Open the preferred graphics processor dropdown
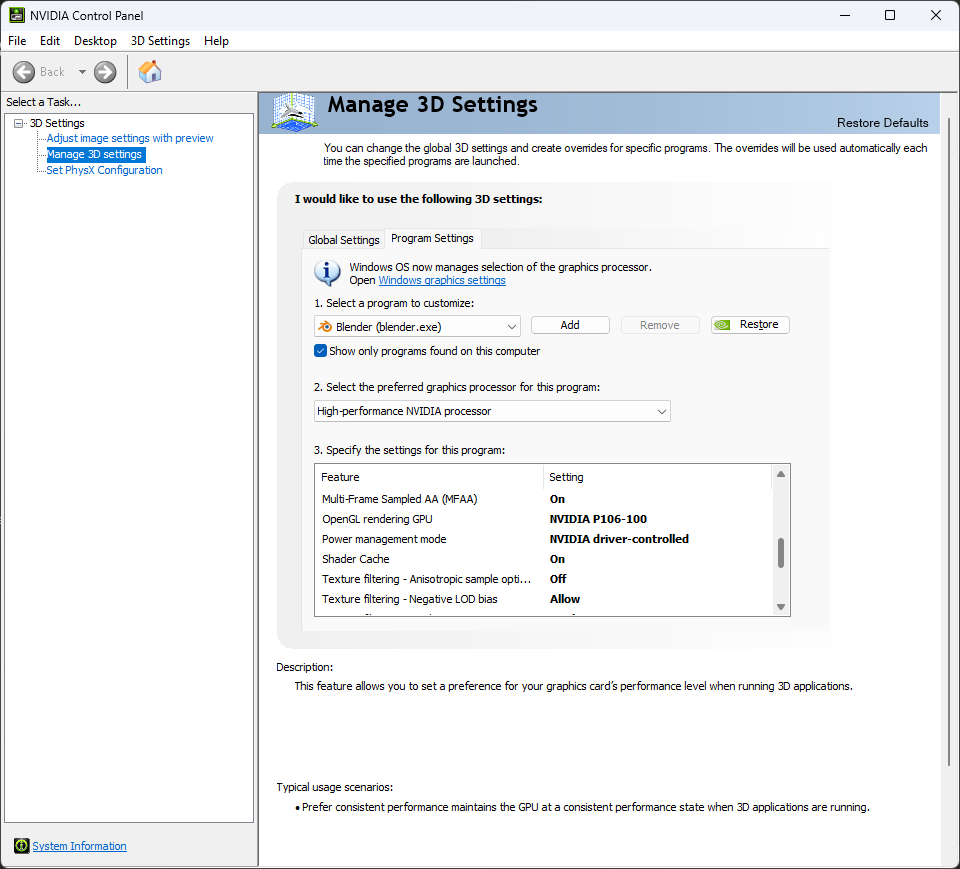This screenshot has width=960, height=869. click(492, 411)
